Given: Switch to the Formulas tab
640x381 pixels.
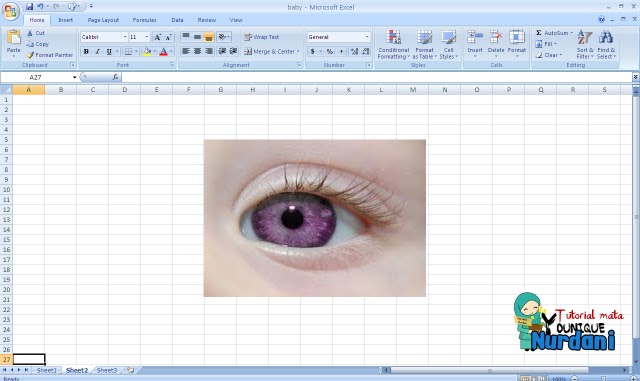Looking at the screenshot, I should click(x=144, y=20).
